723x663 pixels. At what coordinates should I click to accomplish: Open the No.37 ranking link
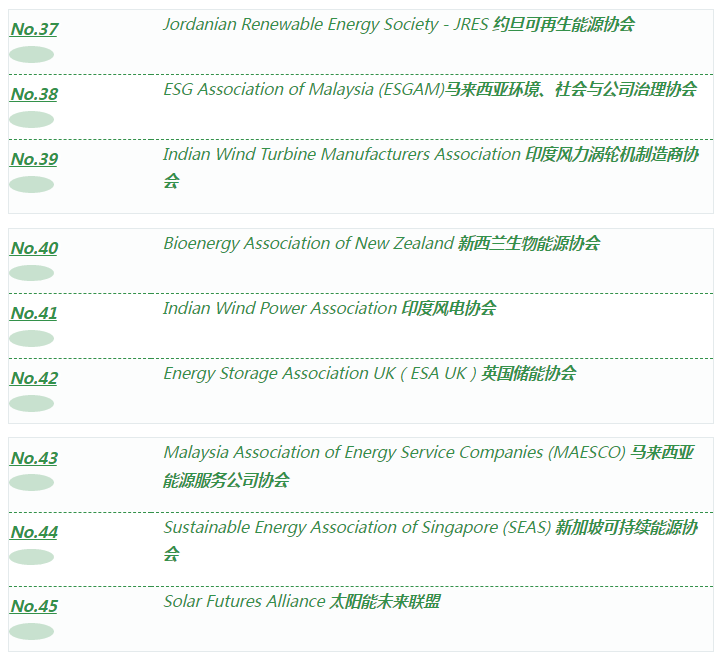34,29
